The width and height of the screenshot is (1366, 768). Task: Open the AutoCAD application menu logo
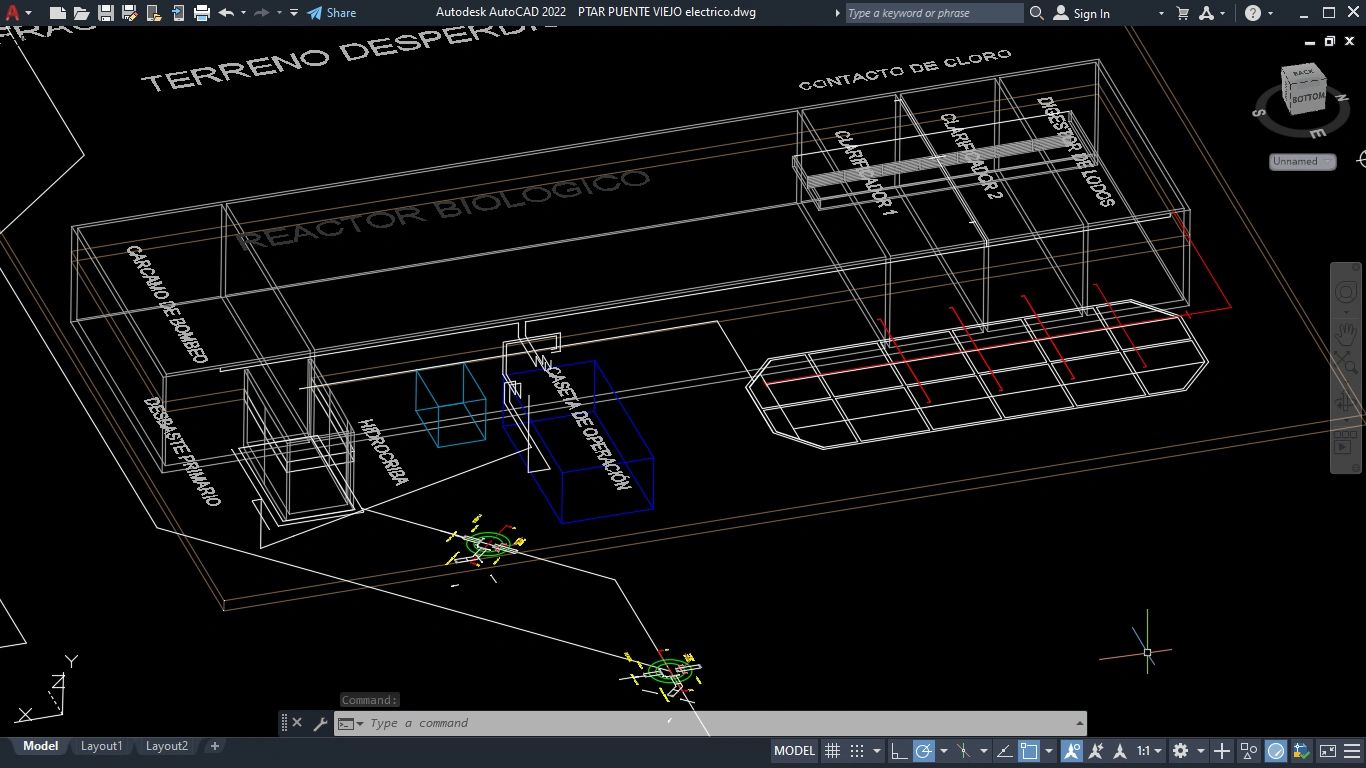pos(14,13)
